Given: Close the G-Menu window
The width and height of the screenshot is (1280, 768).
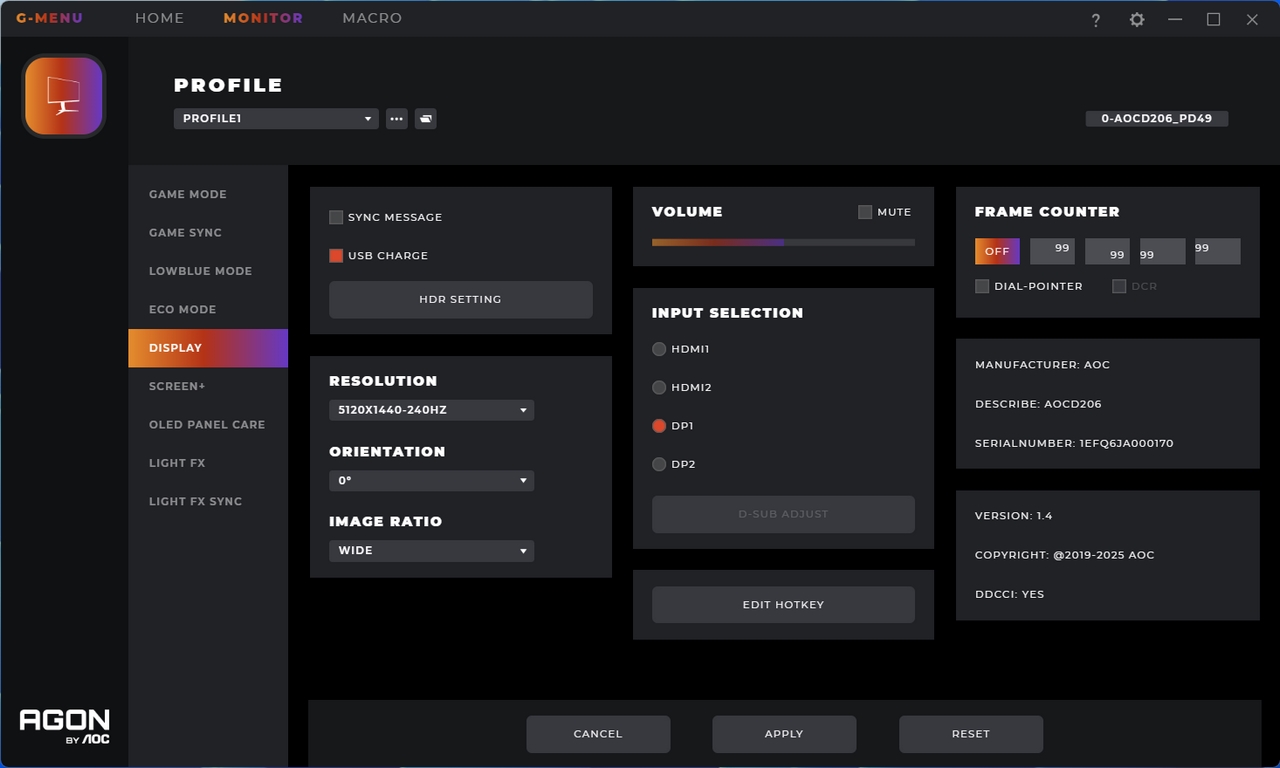Looking at the screenshot, I should coord(1252,20).
